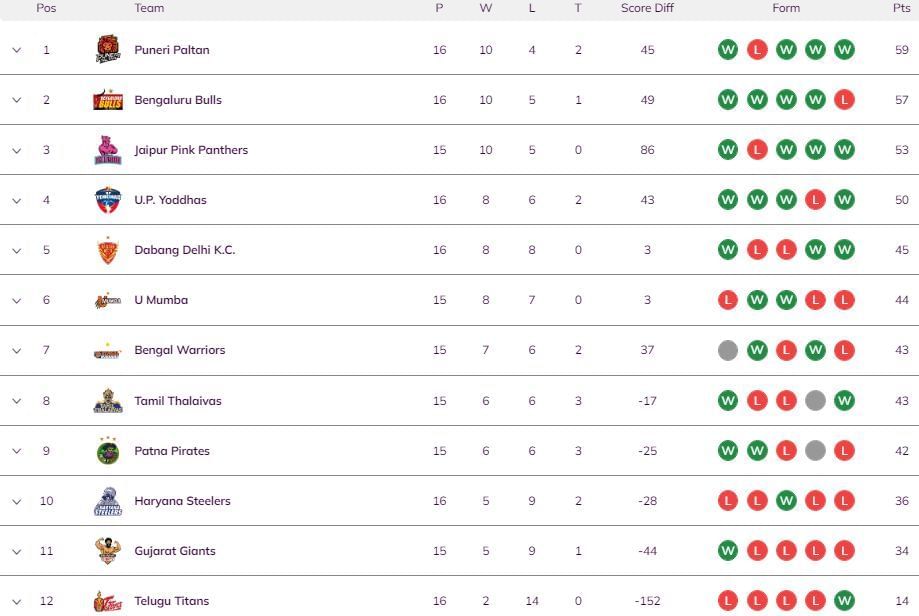Click the U.P. Yoddhas club crest
919x616 pixels.
(108, 199)
